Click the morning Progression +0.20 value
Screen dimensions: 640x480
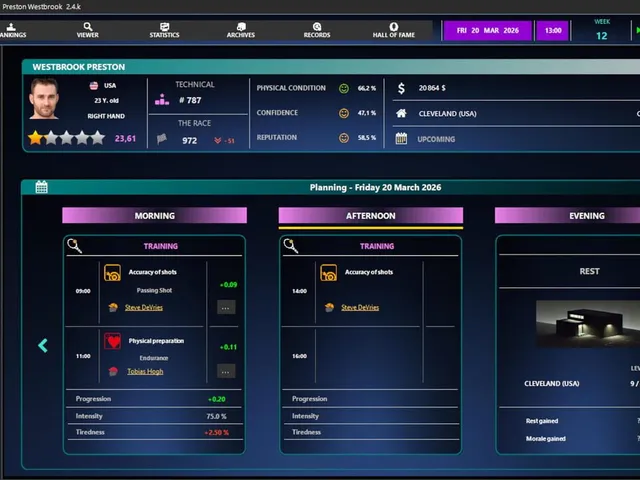pos(217,399)
